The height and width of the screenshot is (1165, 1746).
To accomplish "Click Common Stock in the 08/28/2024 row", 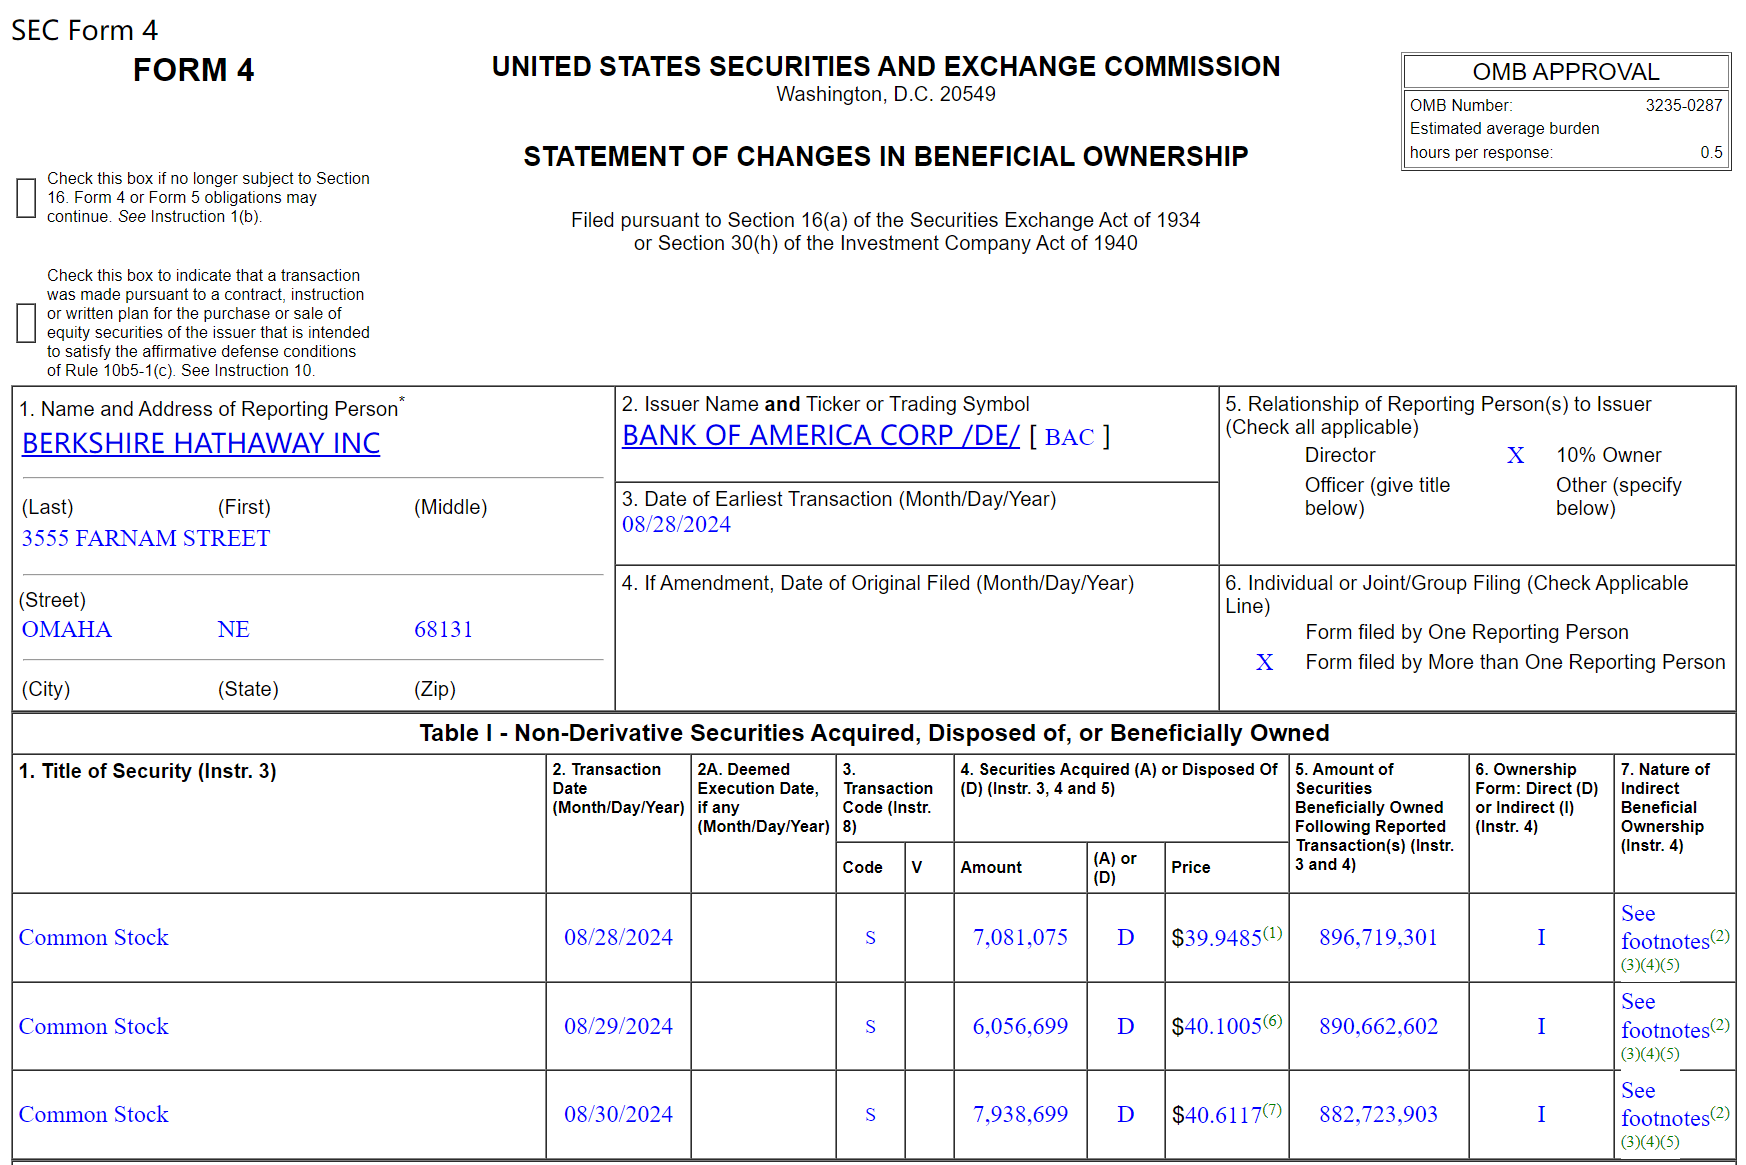I will point(94,937).
